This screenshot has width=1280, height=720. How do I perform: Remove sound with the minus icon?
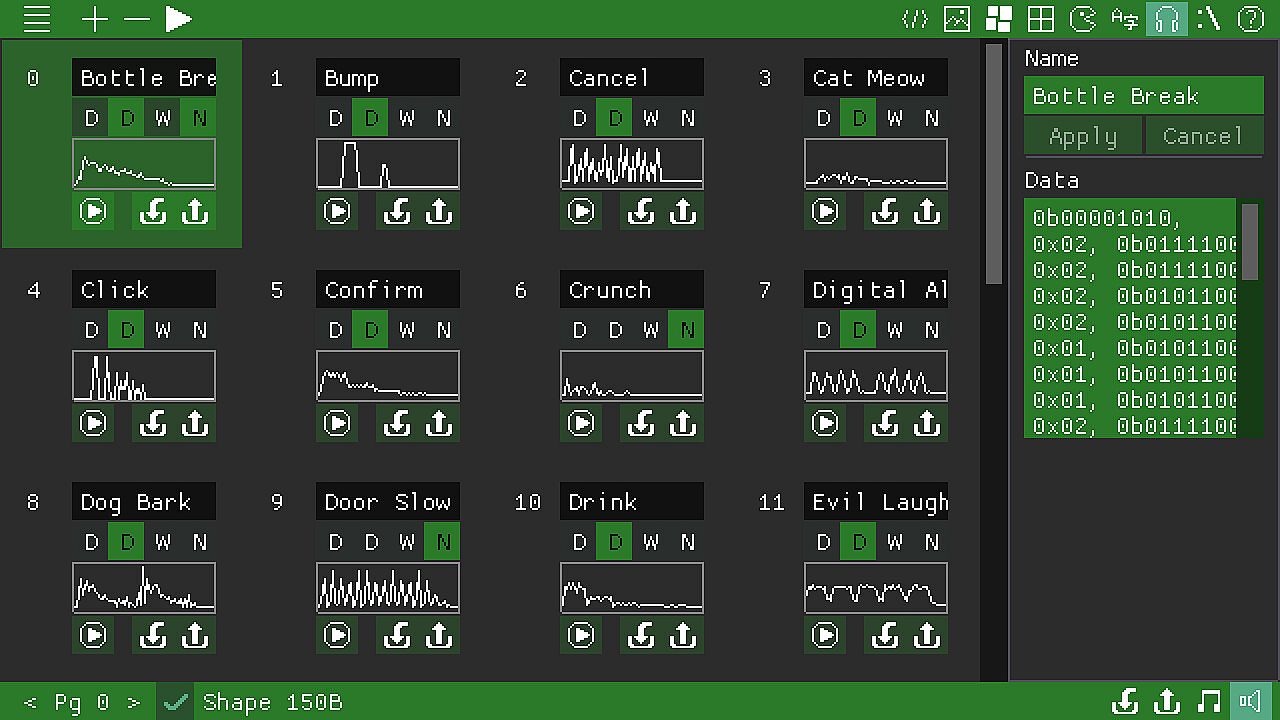click(136, 19)
